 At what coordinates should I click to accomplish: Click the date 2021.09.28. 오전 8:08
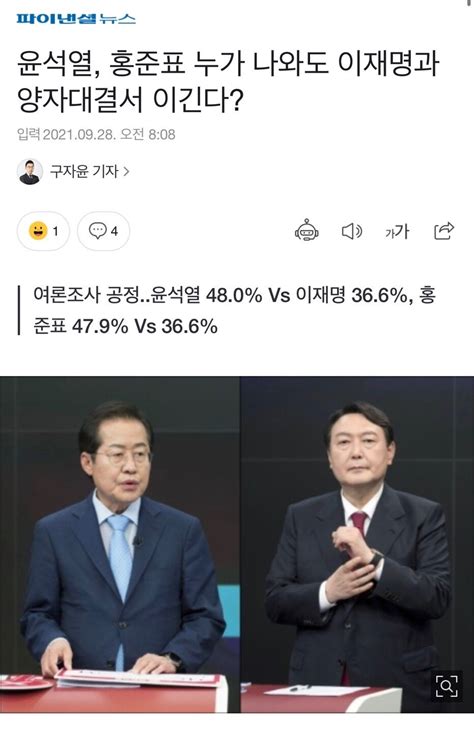tap(109, 135)
